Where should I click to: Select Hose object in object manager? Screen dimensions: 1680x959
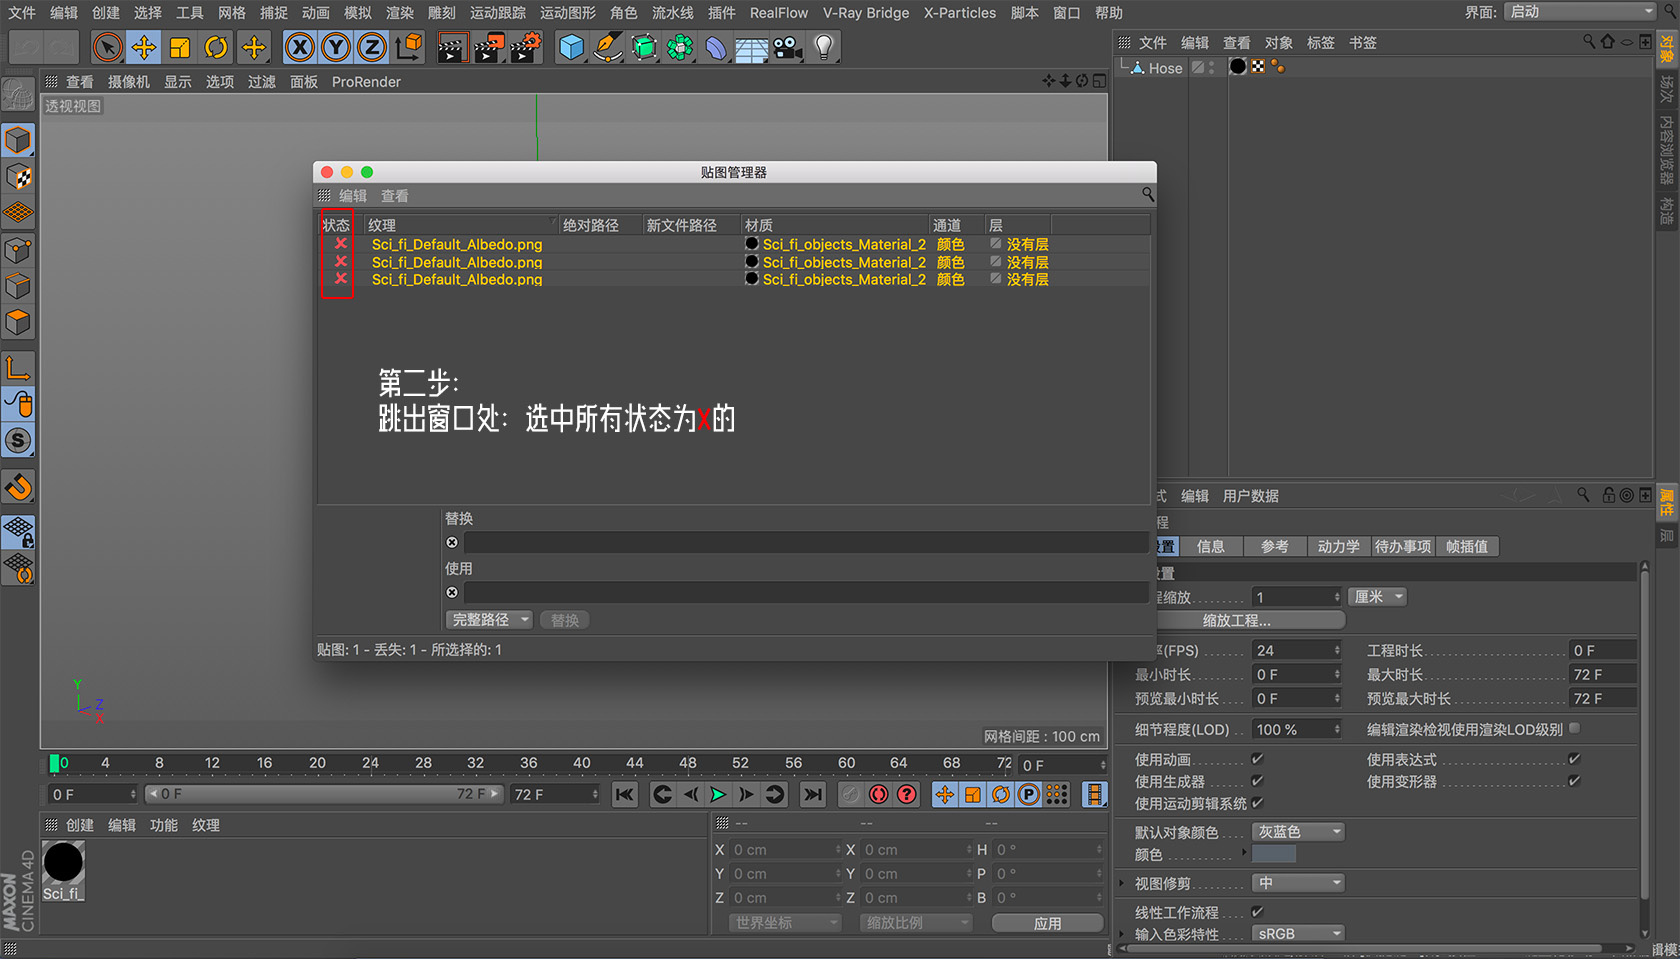click(x=1165, y=68)
